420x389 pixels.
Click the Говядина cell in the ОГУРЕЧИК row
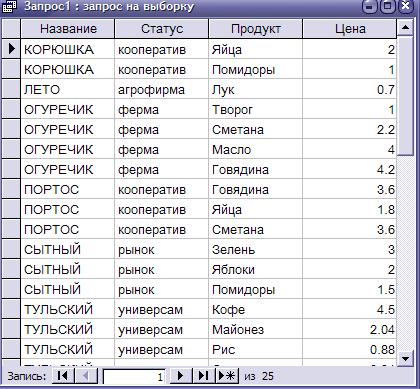point(256,169)
